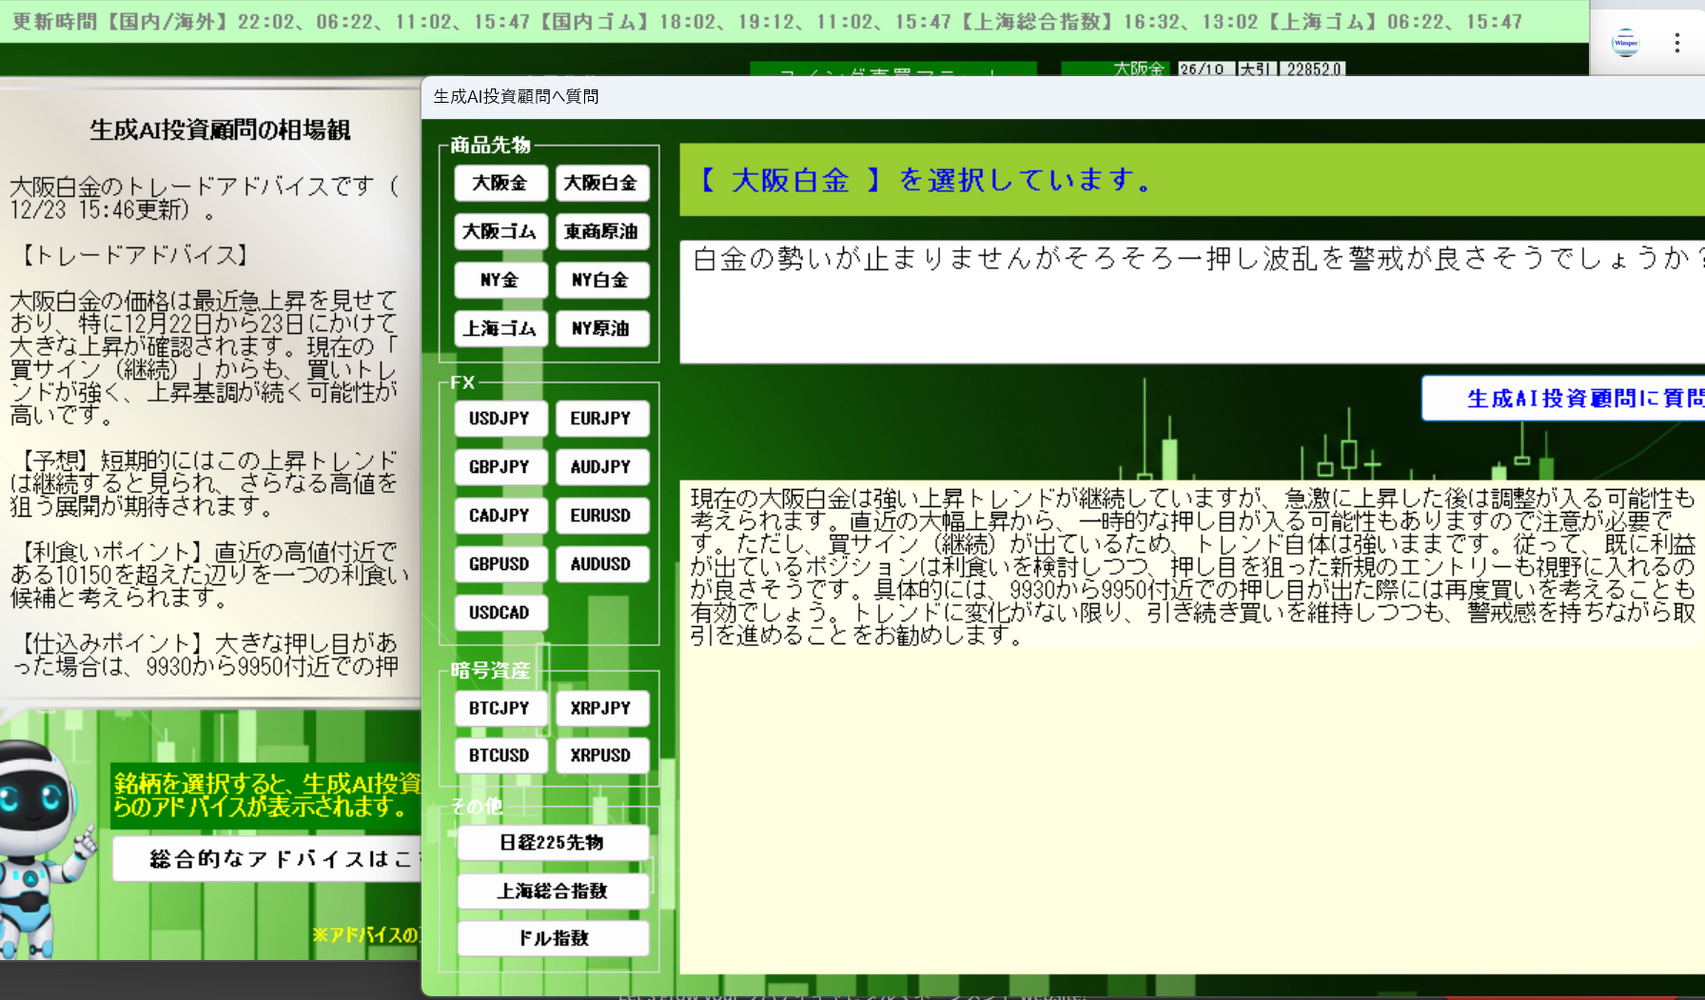Click the 22852.0 price value at top
This screenshot has width=1705, height=1000.
(x=1314, y=69)
